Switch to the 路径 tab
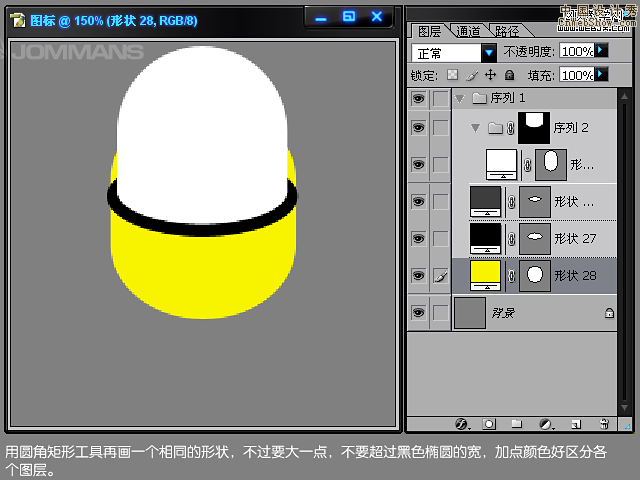 [x=507, y=31]
